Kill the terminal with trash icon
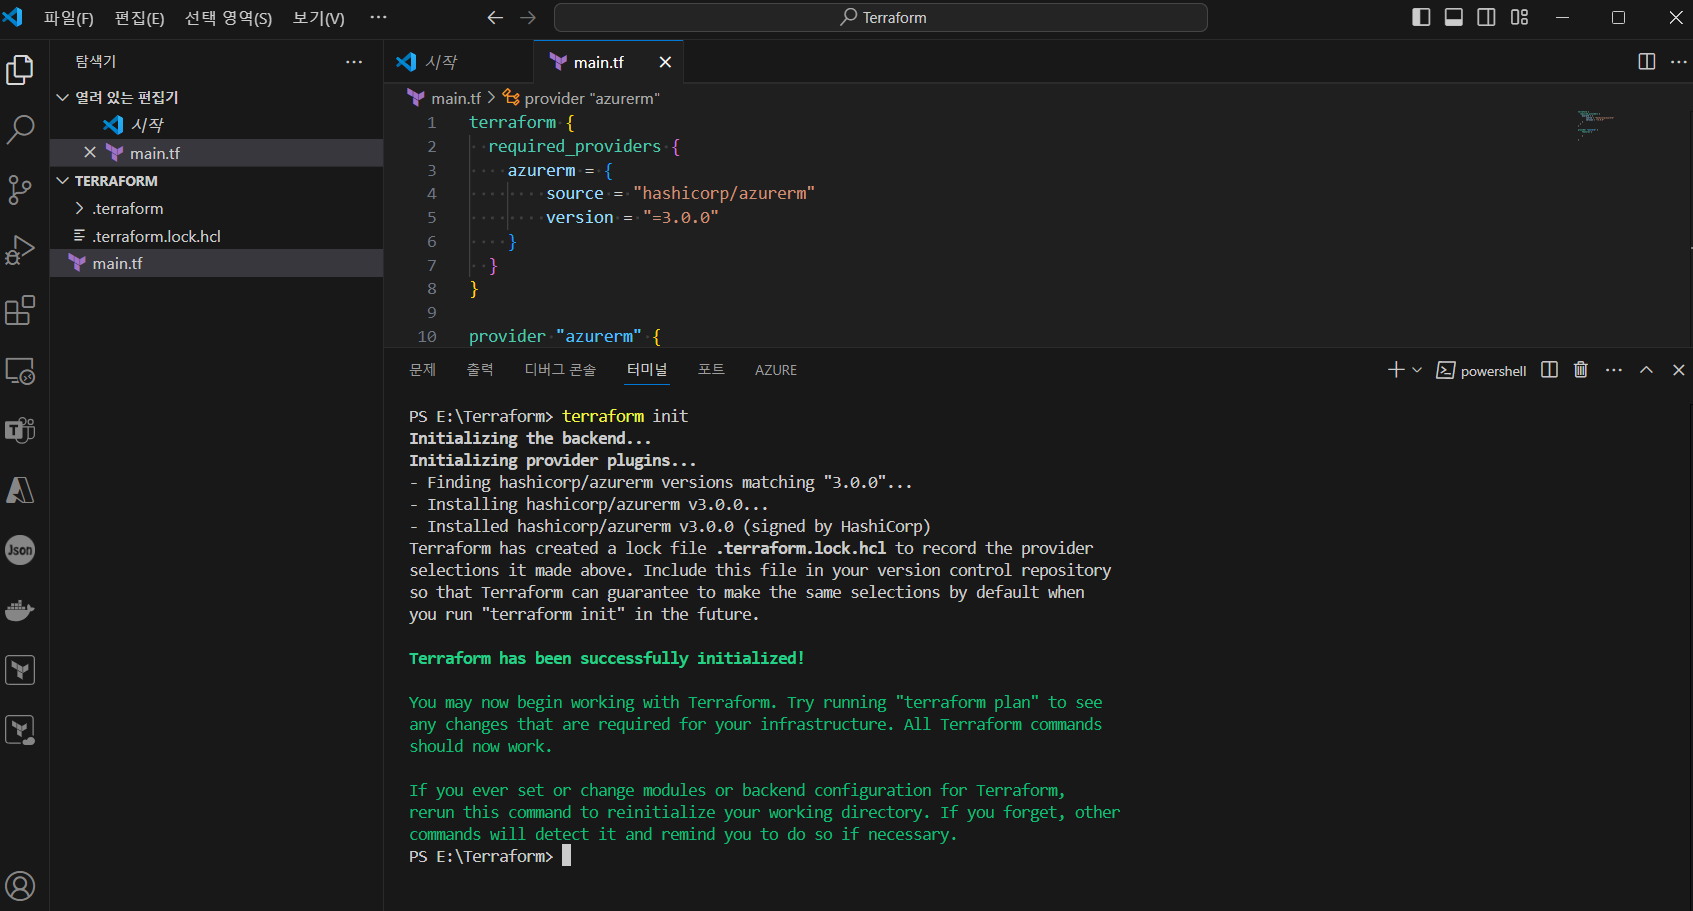Viewport: 1693px width, 911px height. point(1581,370)
